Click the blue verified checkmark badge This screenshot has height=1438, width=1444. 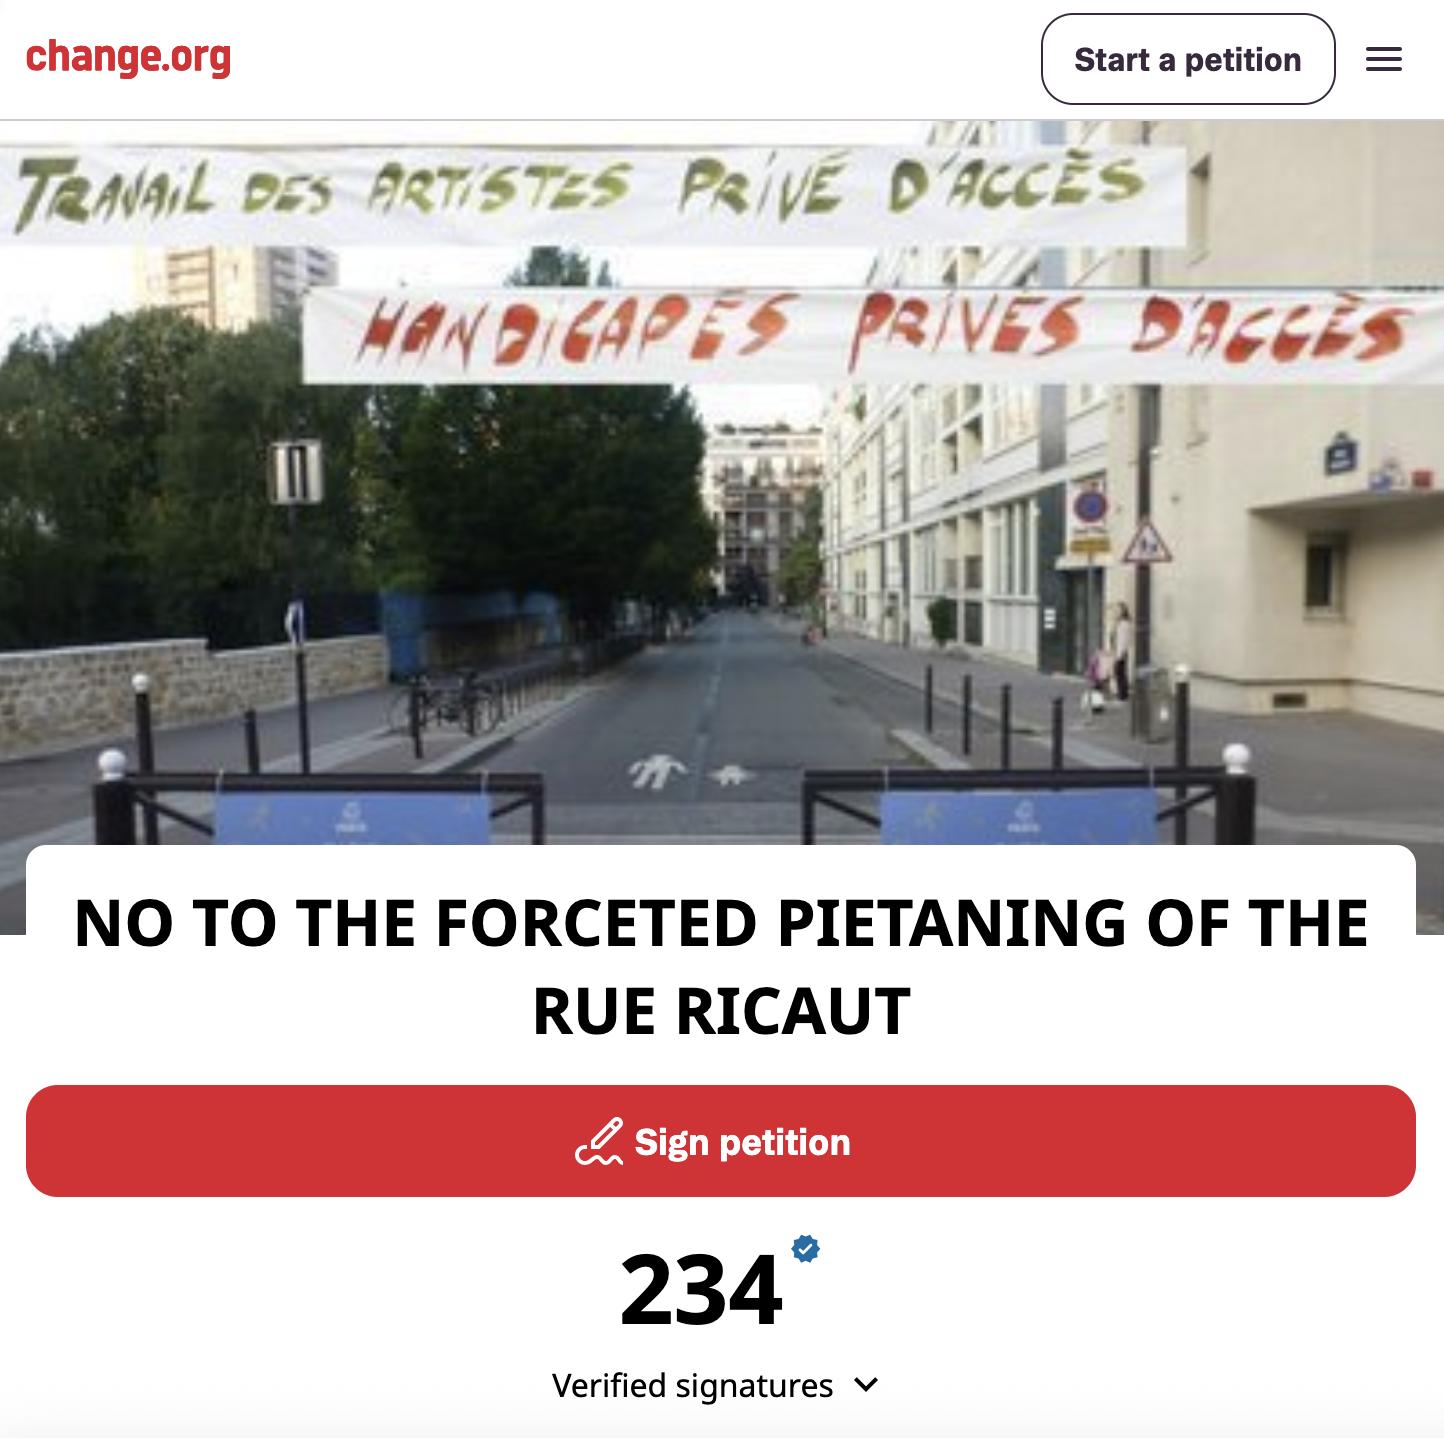coord(805,1248)
